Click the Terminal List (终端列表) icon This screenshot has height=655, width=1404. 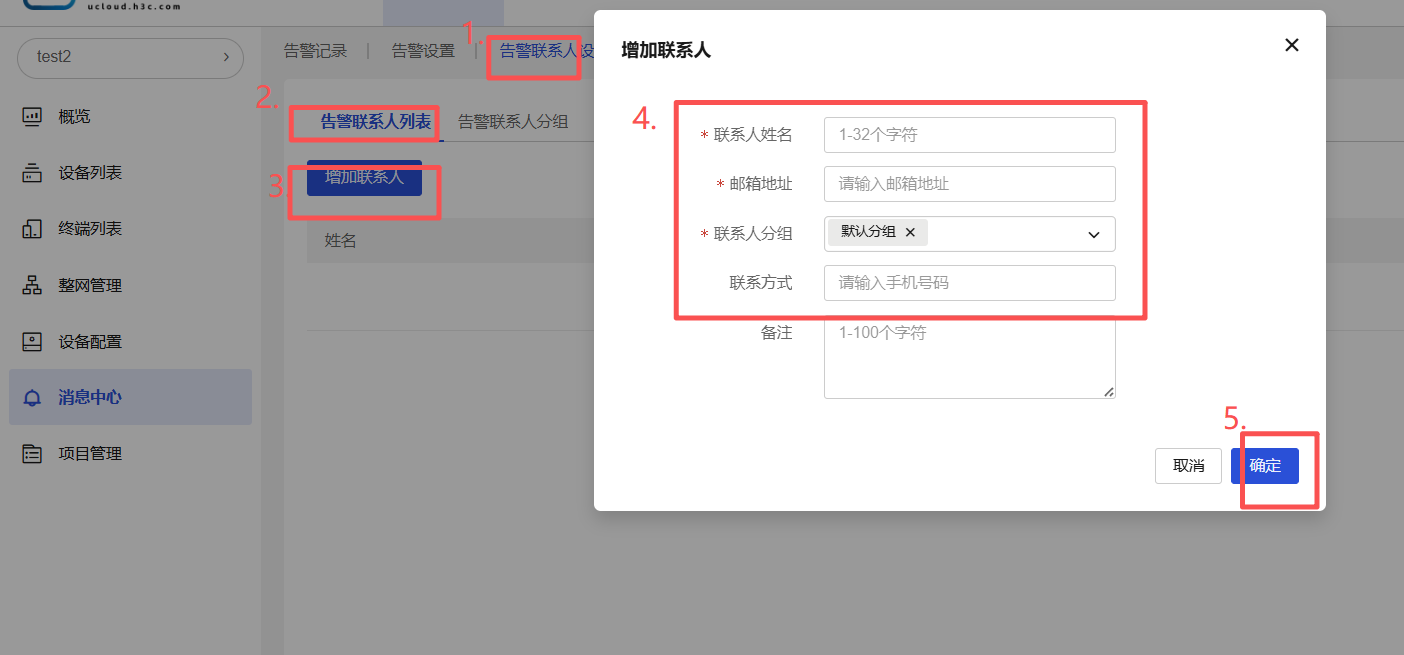[32, 229]
